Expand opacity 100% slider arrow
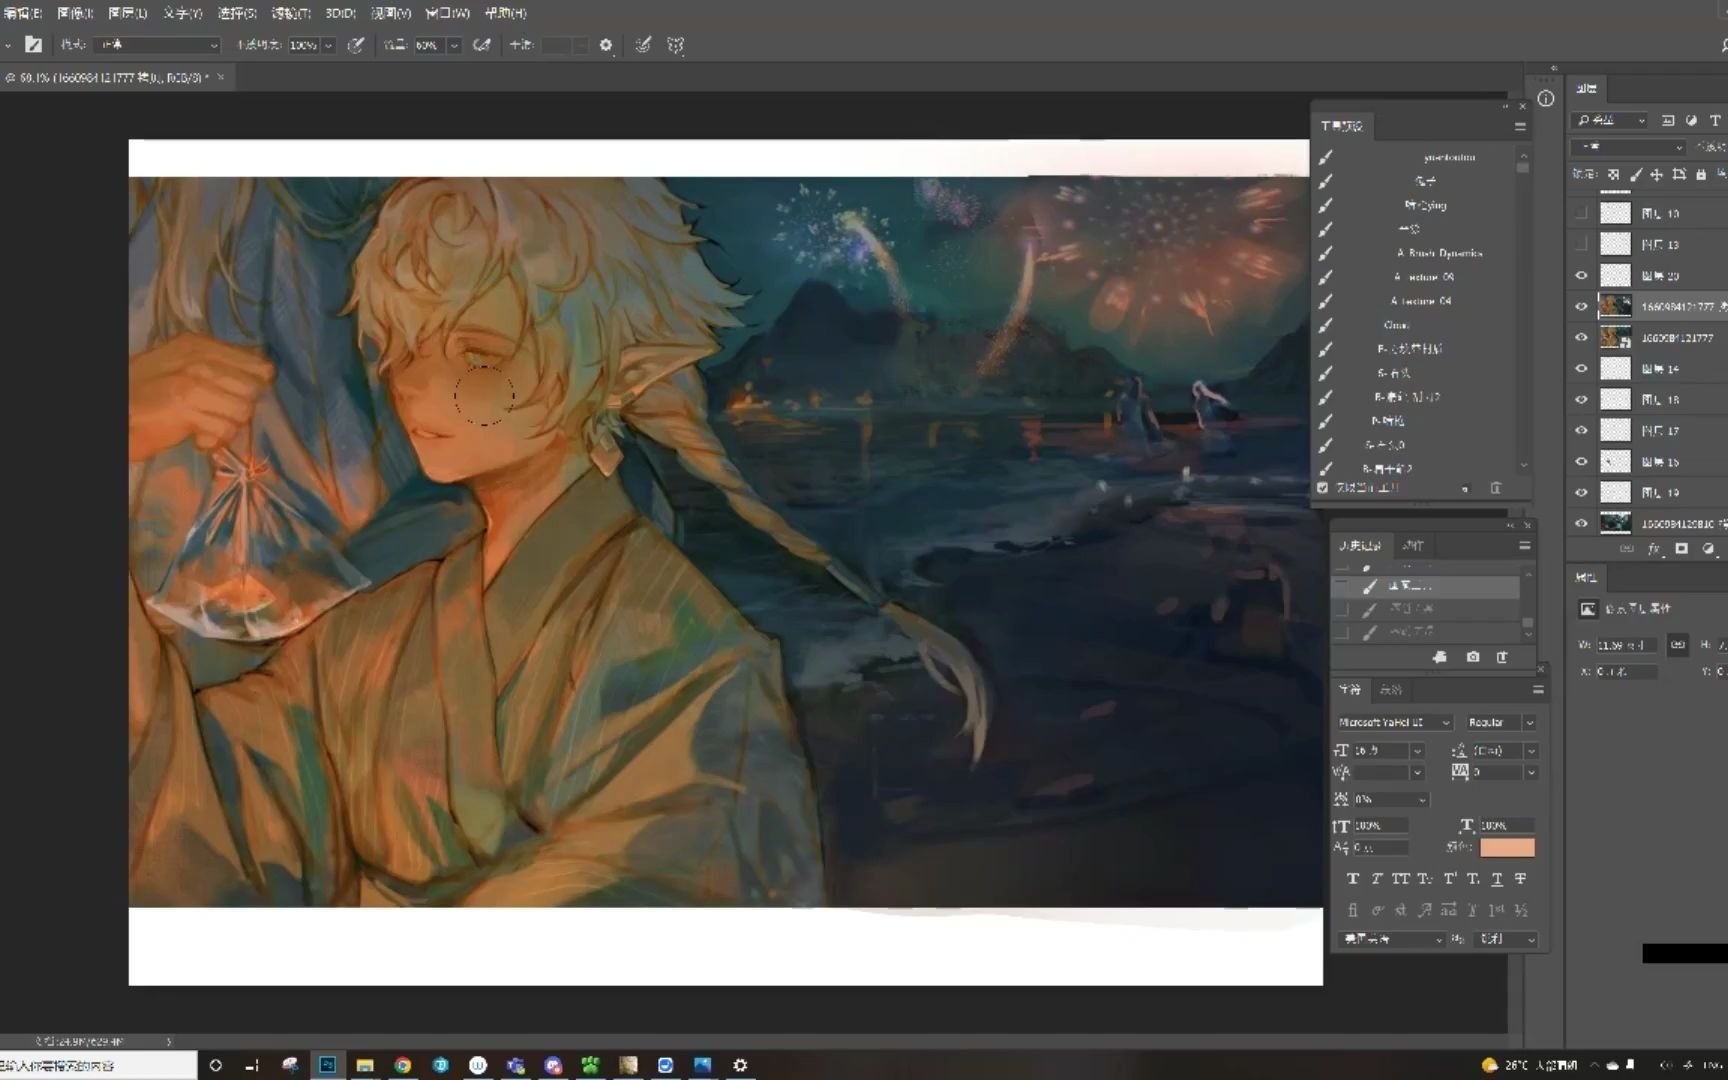 328,45
